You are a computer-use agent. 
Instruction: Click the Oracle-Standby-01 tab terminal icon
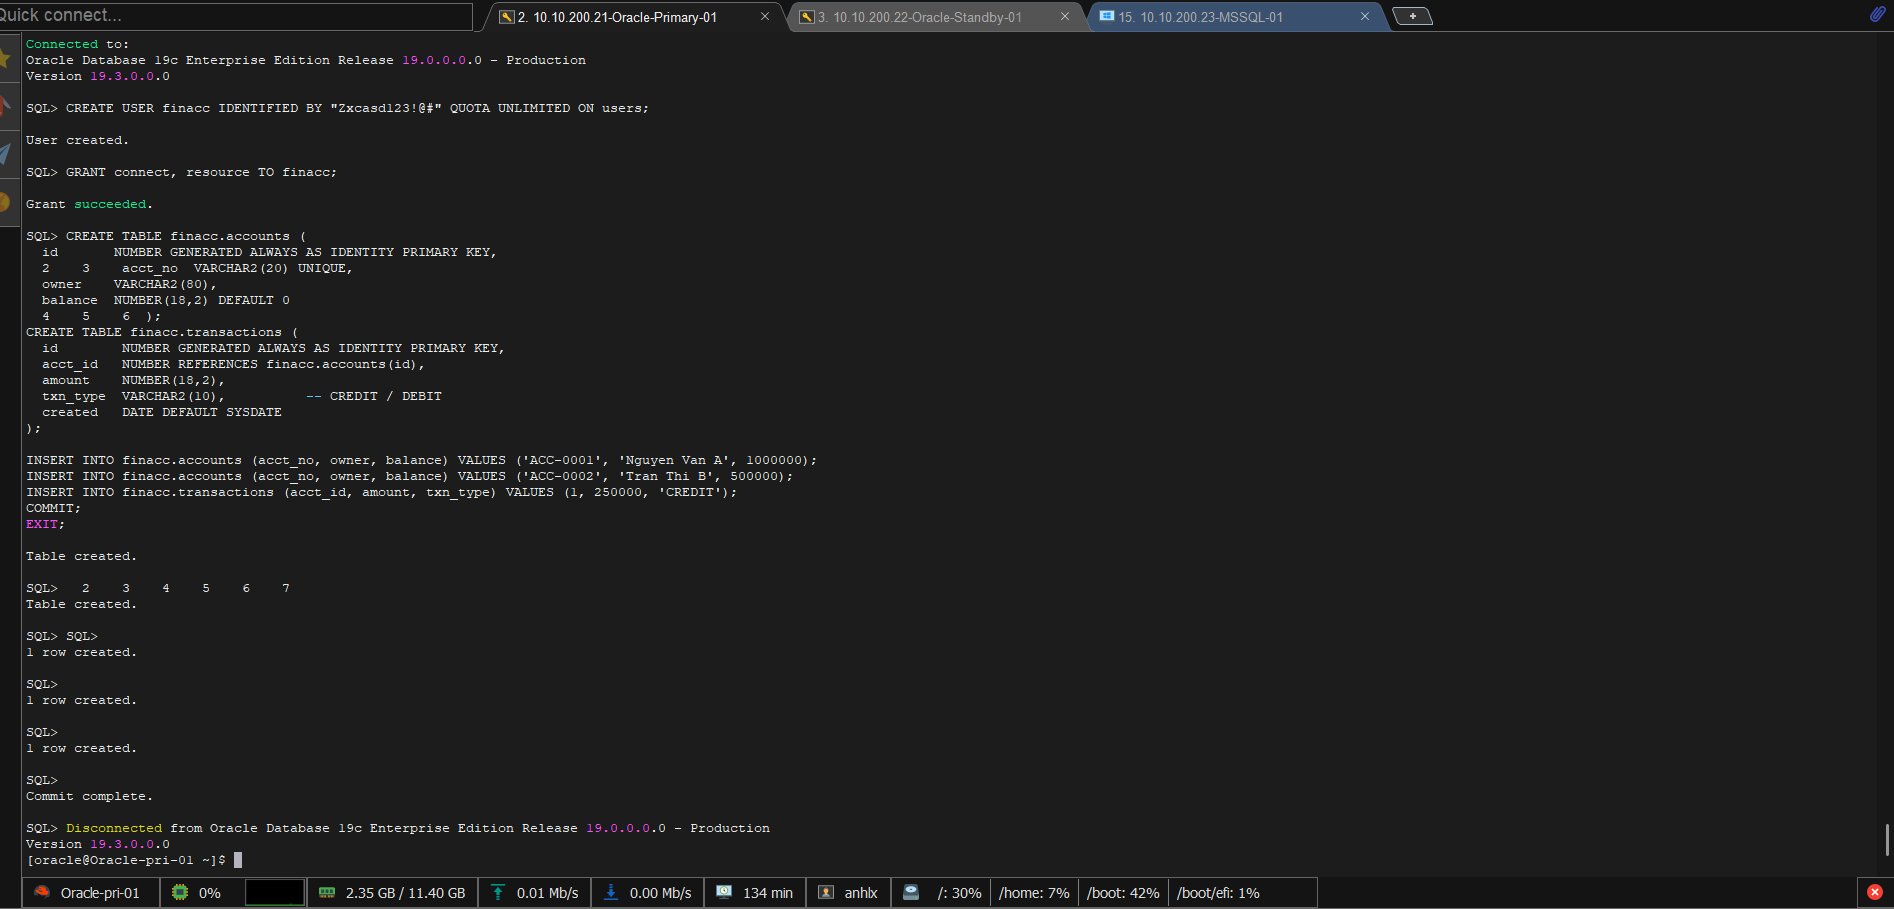point(806,17)
